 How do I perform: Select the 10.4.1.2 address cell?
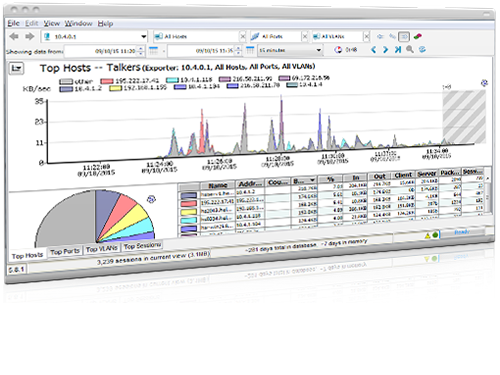(250, 192)
